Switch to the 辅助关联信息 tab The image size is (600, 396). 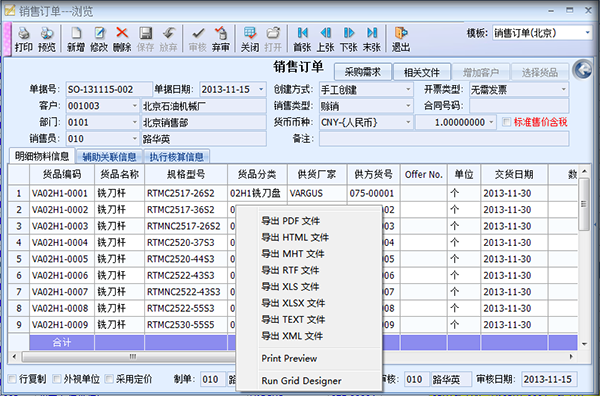point(109,156)
